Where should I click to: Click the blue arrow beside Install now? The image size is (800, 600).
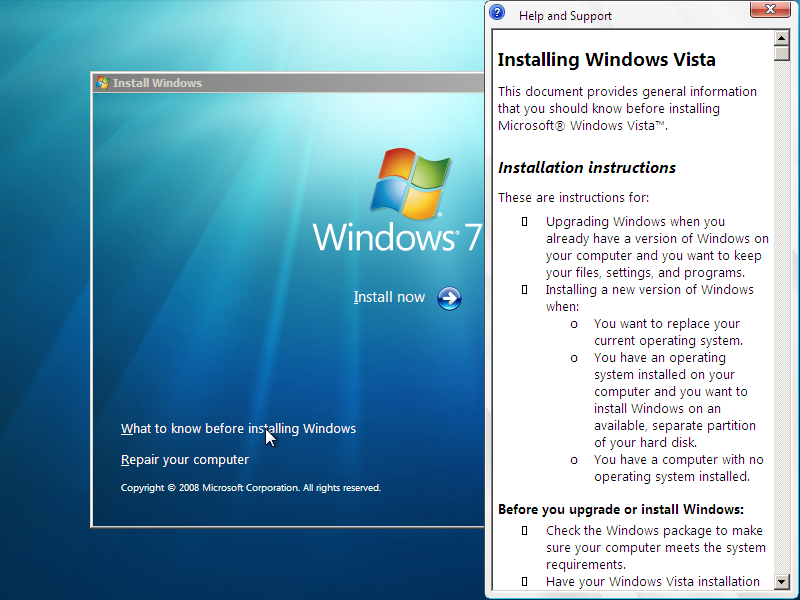(x=449, y=298)
